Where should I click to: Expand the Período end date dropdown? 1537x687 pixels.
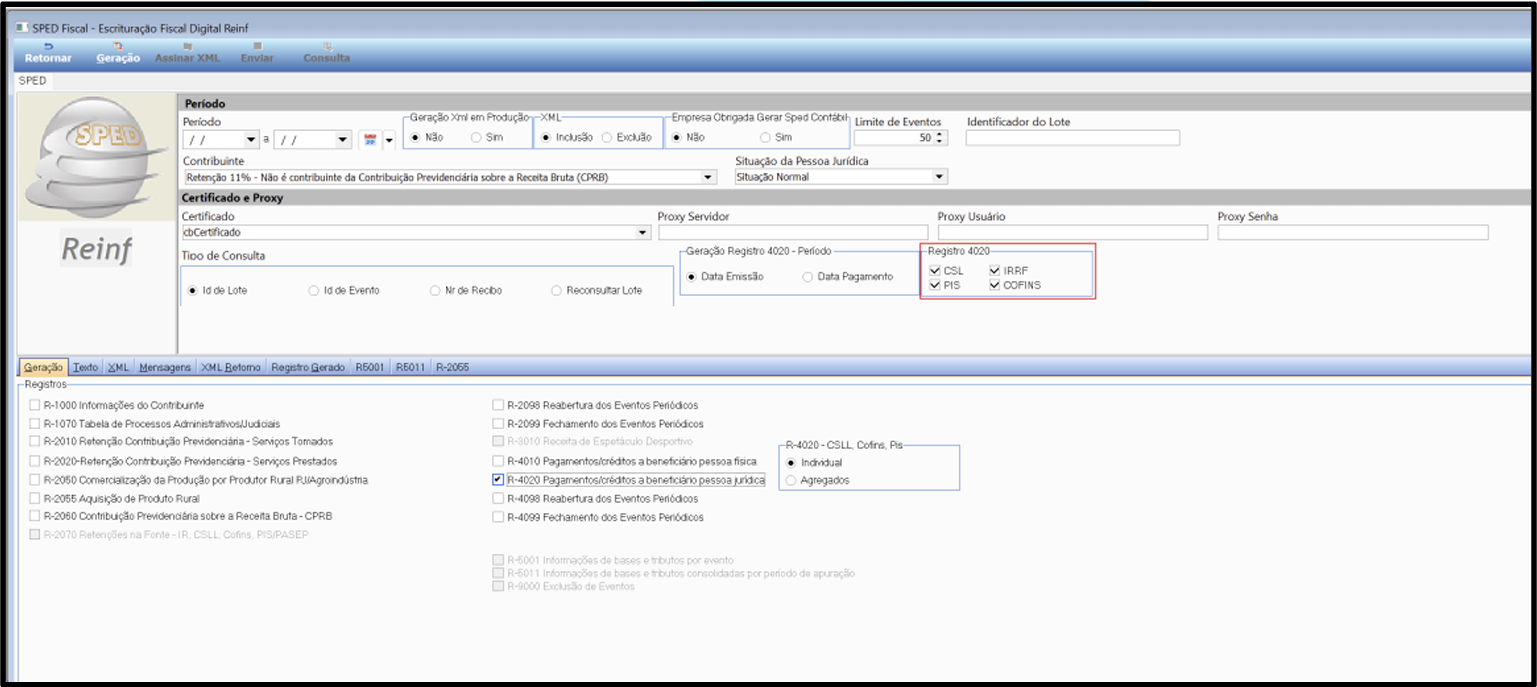(x=343, y=140)
